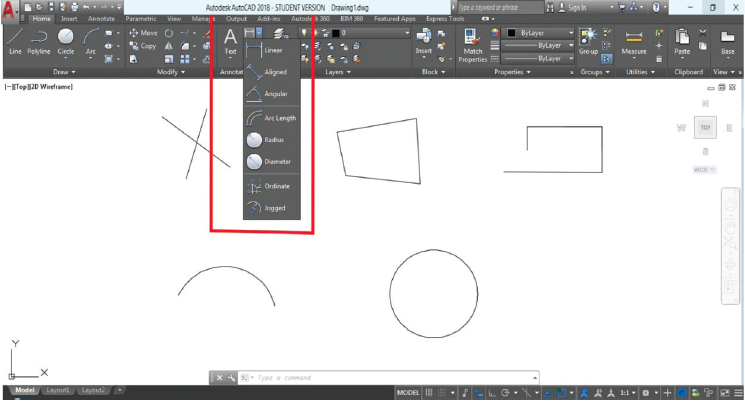The width and height of the screenshot is (745, 403).
Task: Expand the Layers panel dropdown
Action: [x=336, y=72]
